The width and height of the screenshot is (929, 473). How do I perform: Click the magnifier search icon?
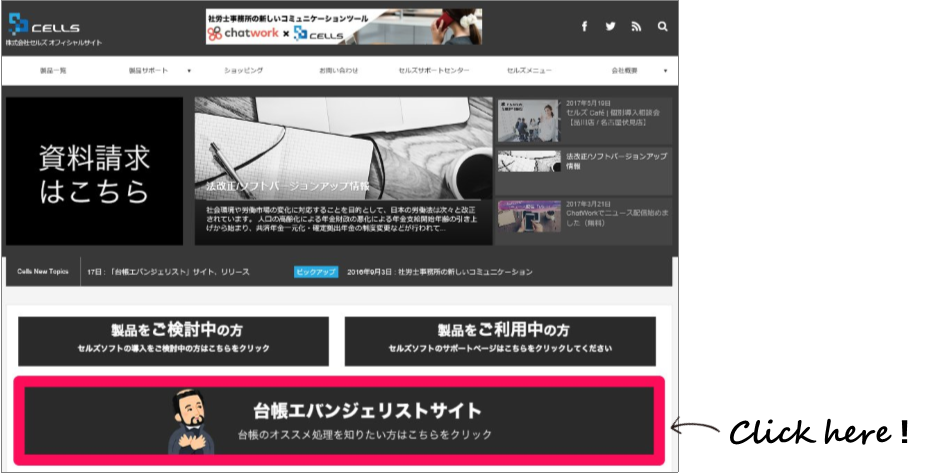click(x=662, y=26)
